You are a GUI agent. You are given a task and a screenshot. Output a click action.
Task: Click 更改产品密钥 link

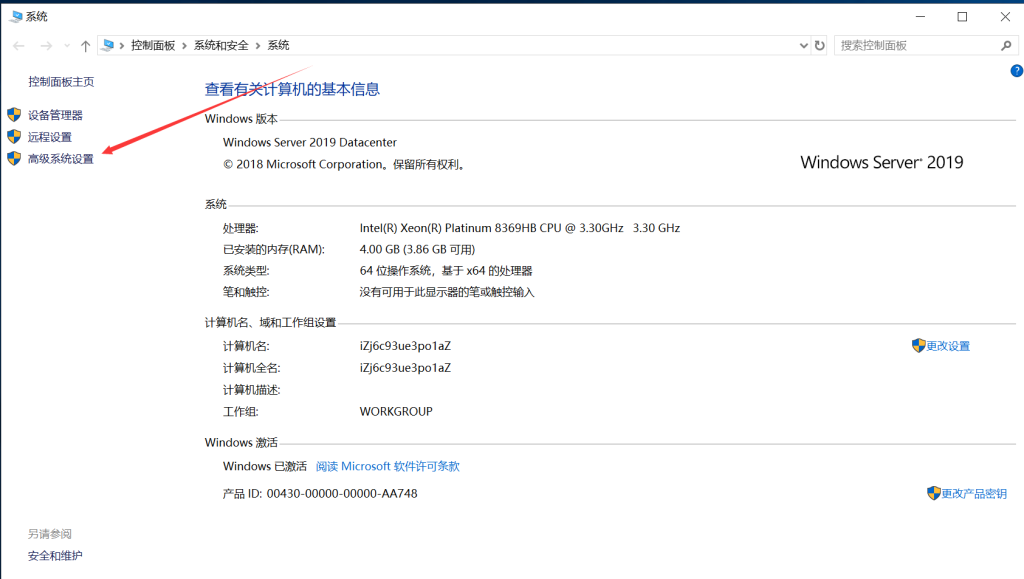(974, 493)
